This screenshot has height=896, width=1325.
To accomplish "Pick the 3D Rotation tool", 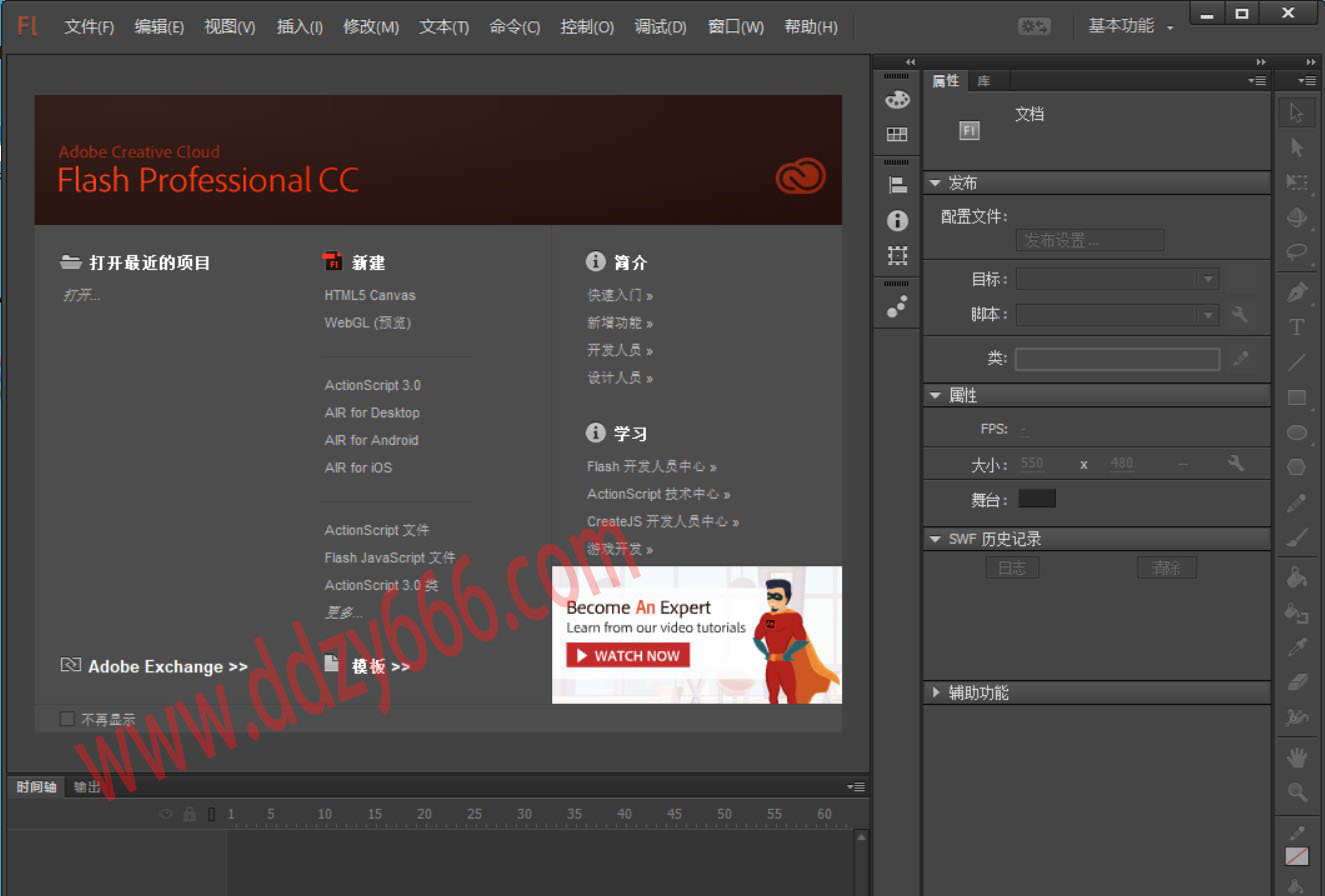I will [x=1297, y=217].
